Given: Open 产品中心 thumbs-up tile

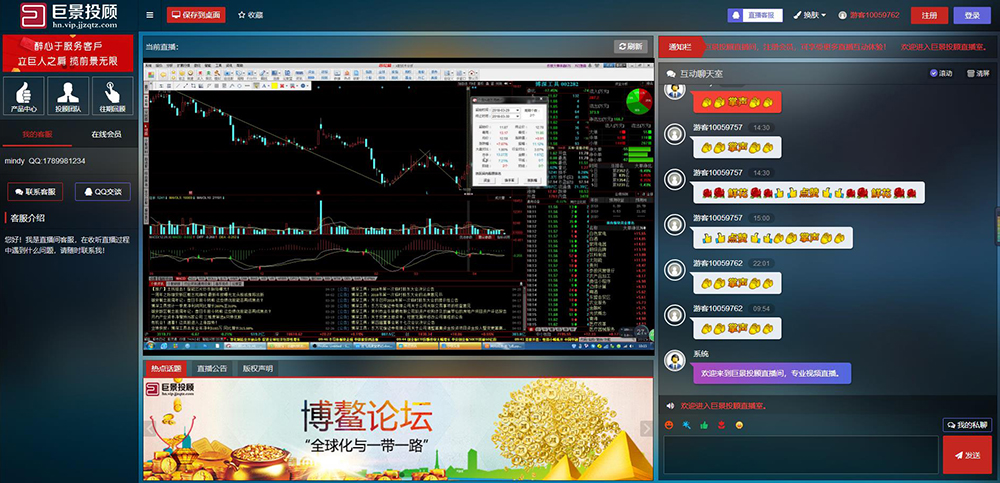Looking at the screenshot, I should [24, 96].
